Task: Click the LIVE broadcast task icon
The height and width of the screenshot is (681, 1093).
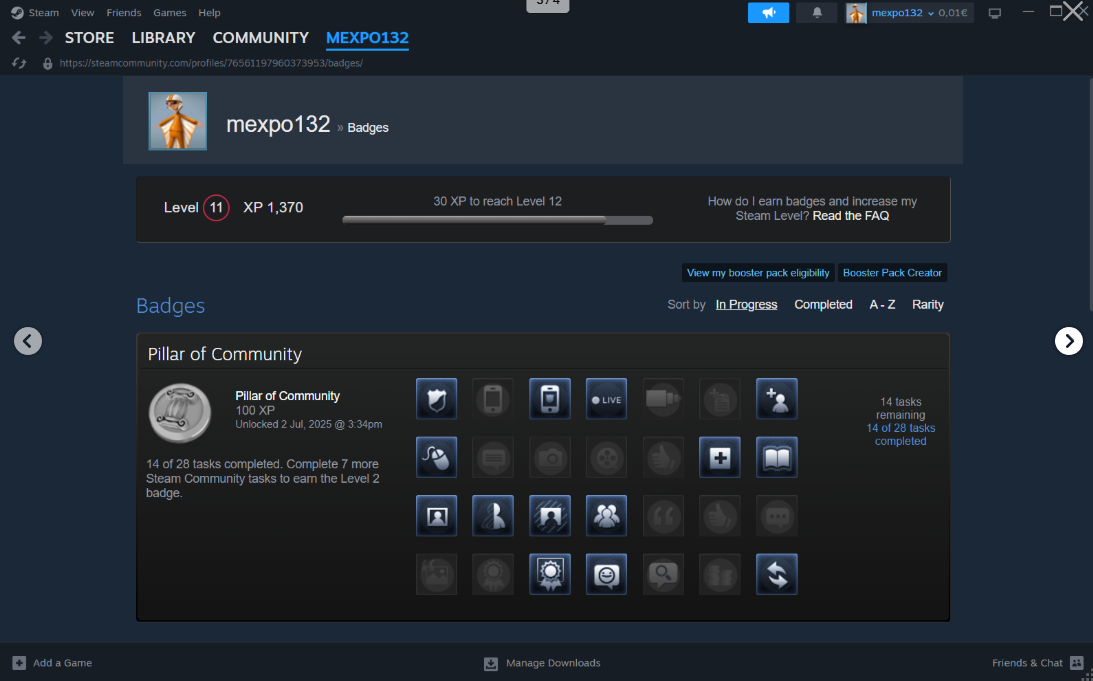Action: (x=606, y=399)
